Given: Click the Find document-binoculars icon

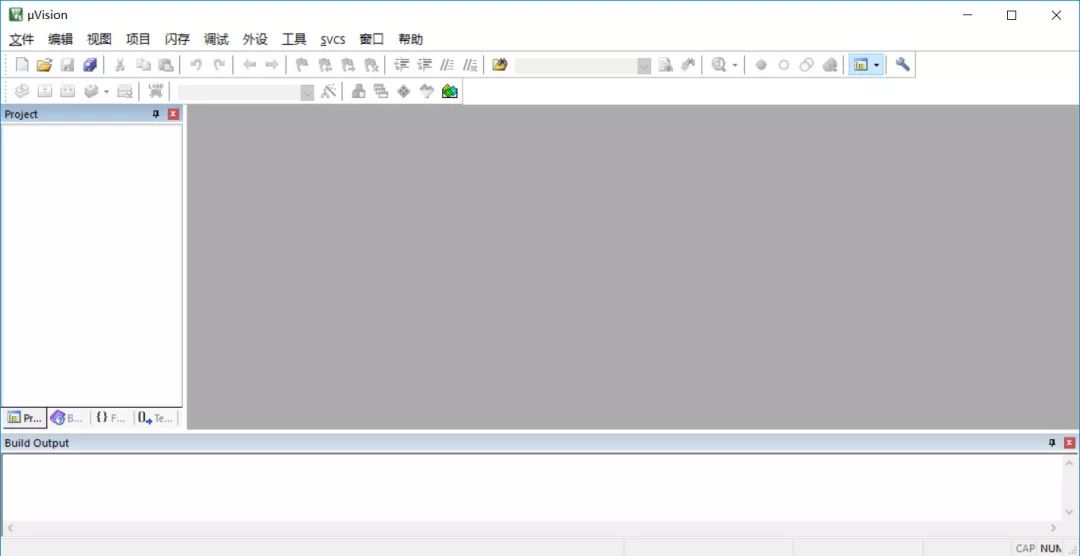Looking at the screenshot, I should point(665,65).
